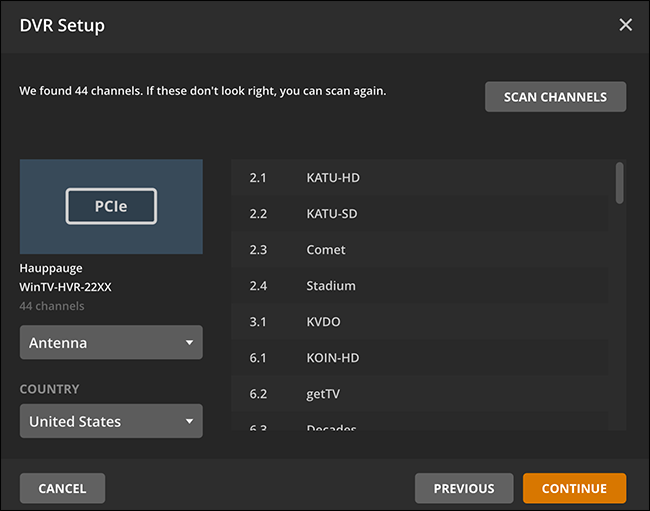Select channel 2.2 KATU-SD
Viewport: 650px width, 511px height.
420,214
